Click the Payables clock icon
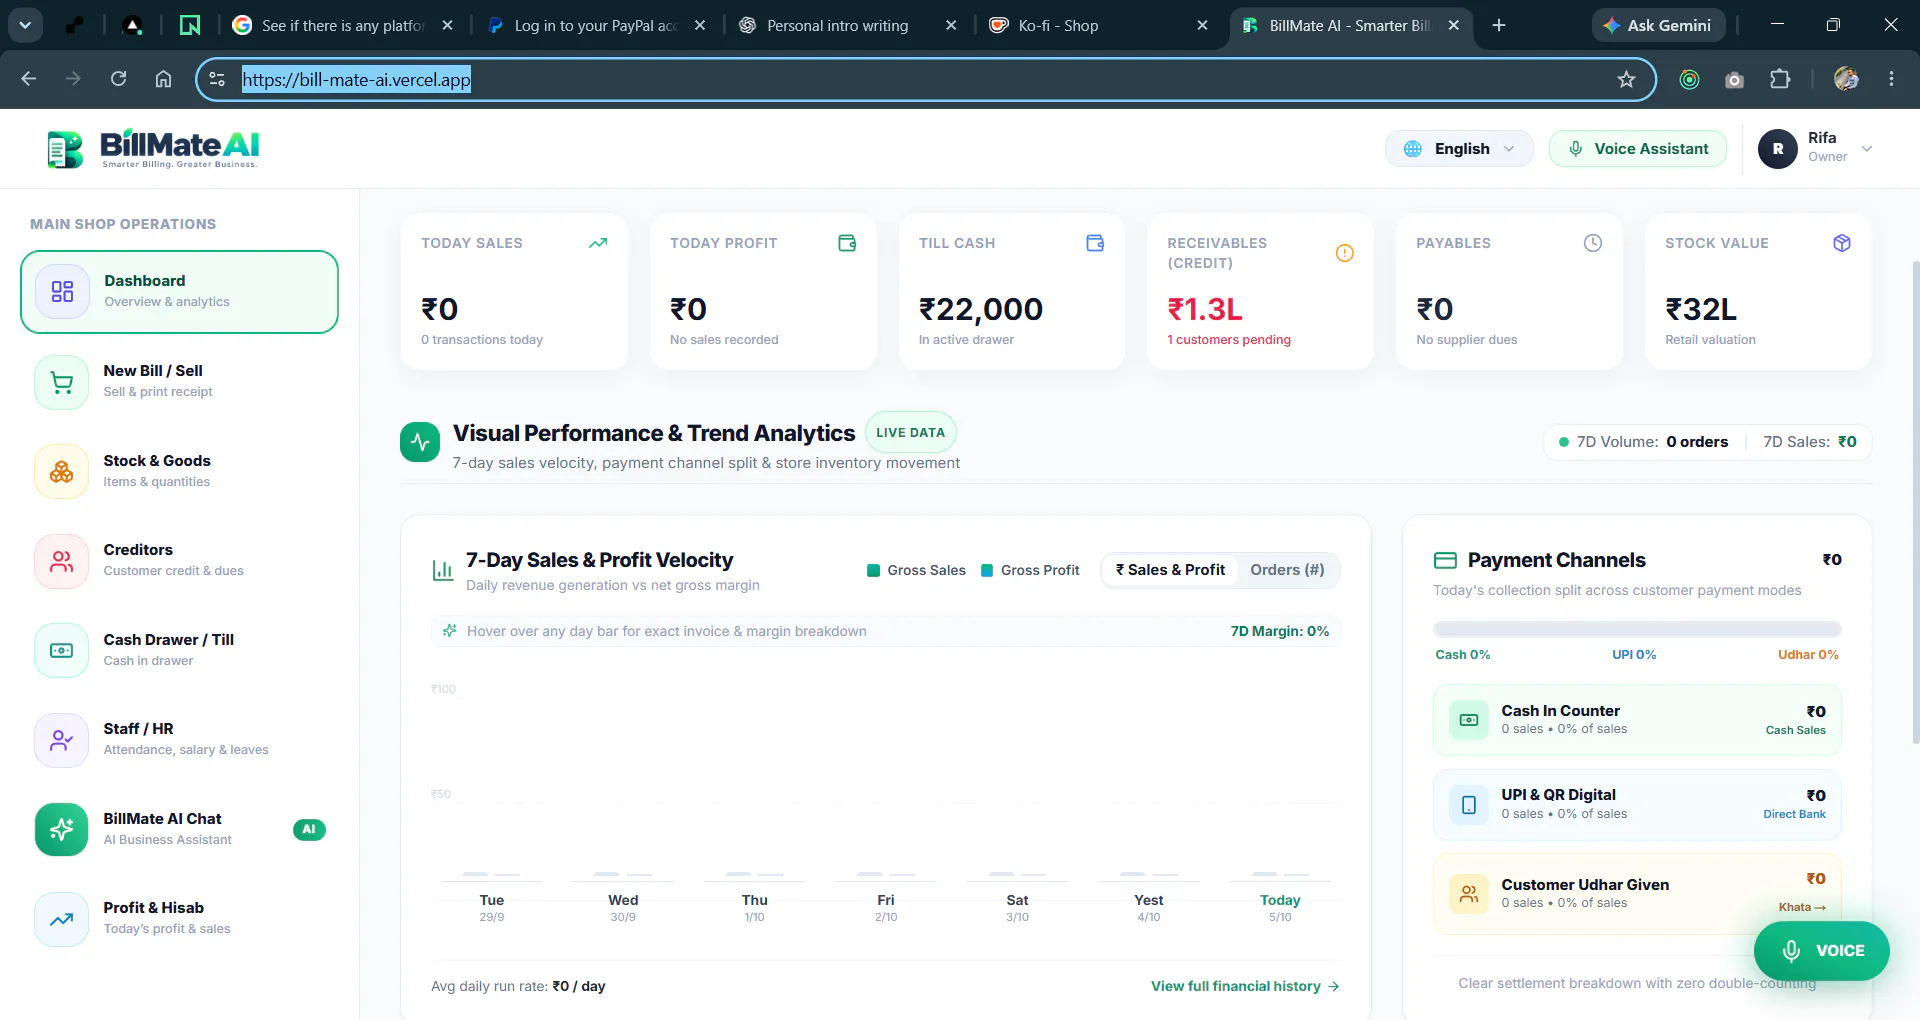The image size is (1920, 1020). click(x=1593, y=243)
